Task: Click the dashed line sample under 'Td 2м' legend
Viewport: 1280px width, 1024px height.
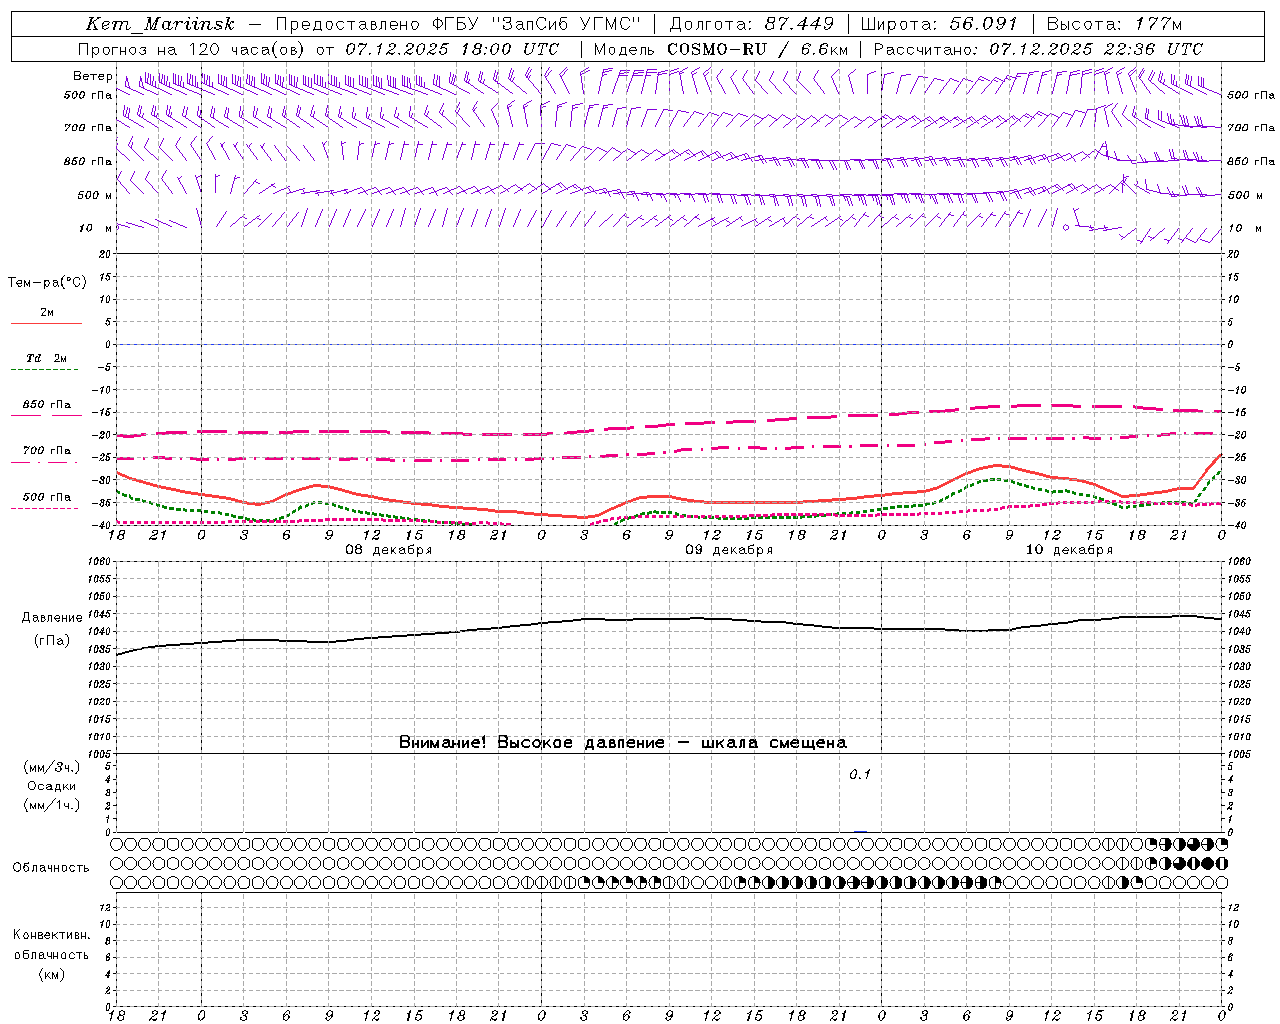Action: (45, 370)
